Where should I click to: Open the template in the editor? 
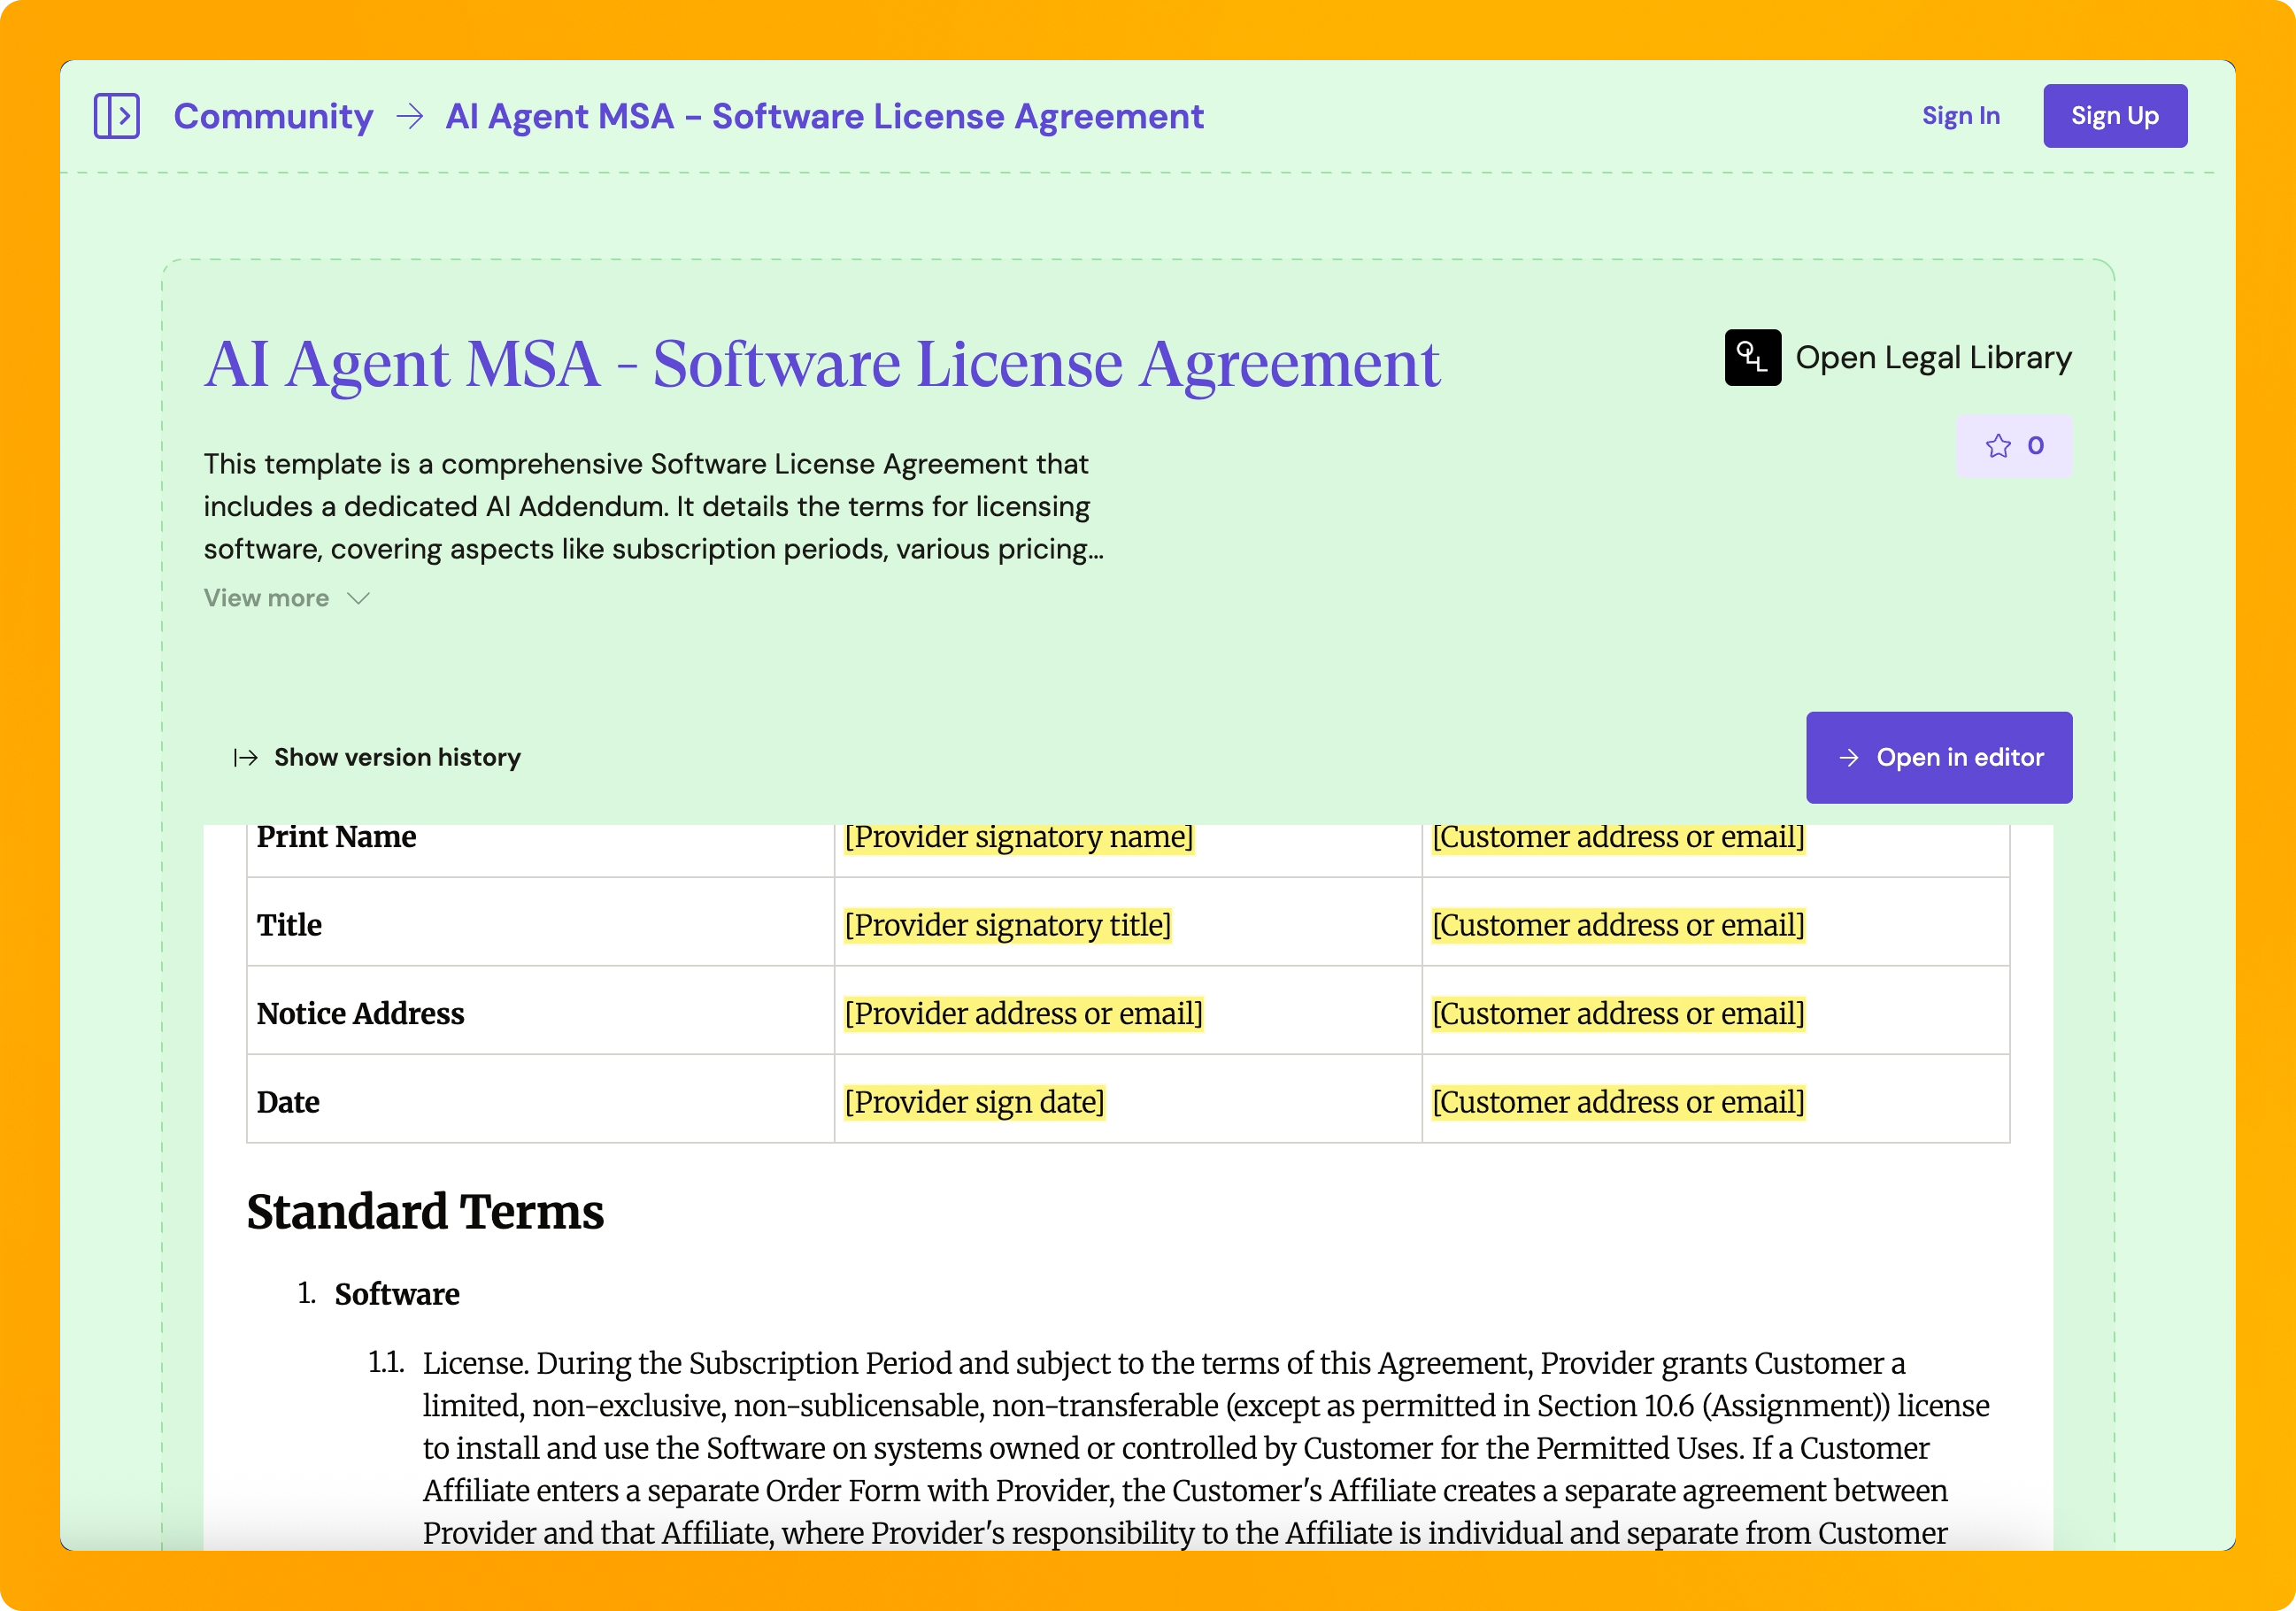1938,757
